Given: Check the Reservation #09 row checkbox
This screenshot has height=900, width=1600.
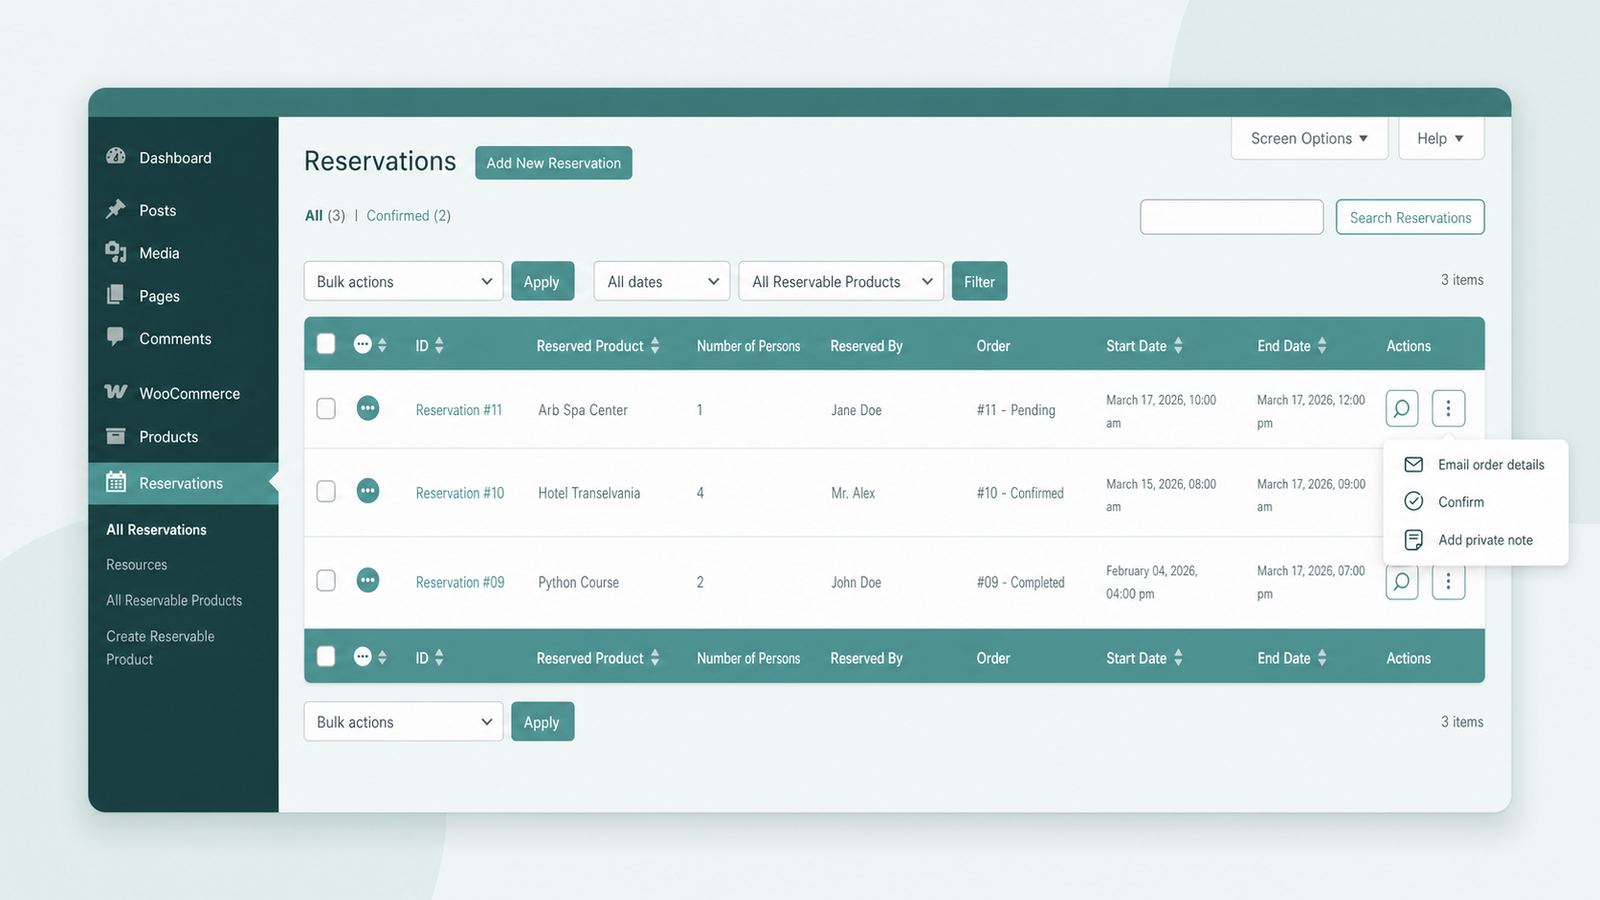Looking at the screenshot, I should point(326,580).
